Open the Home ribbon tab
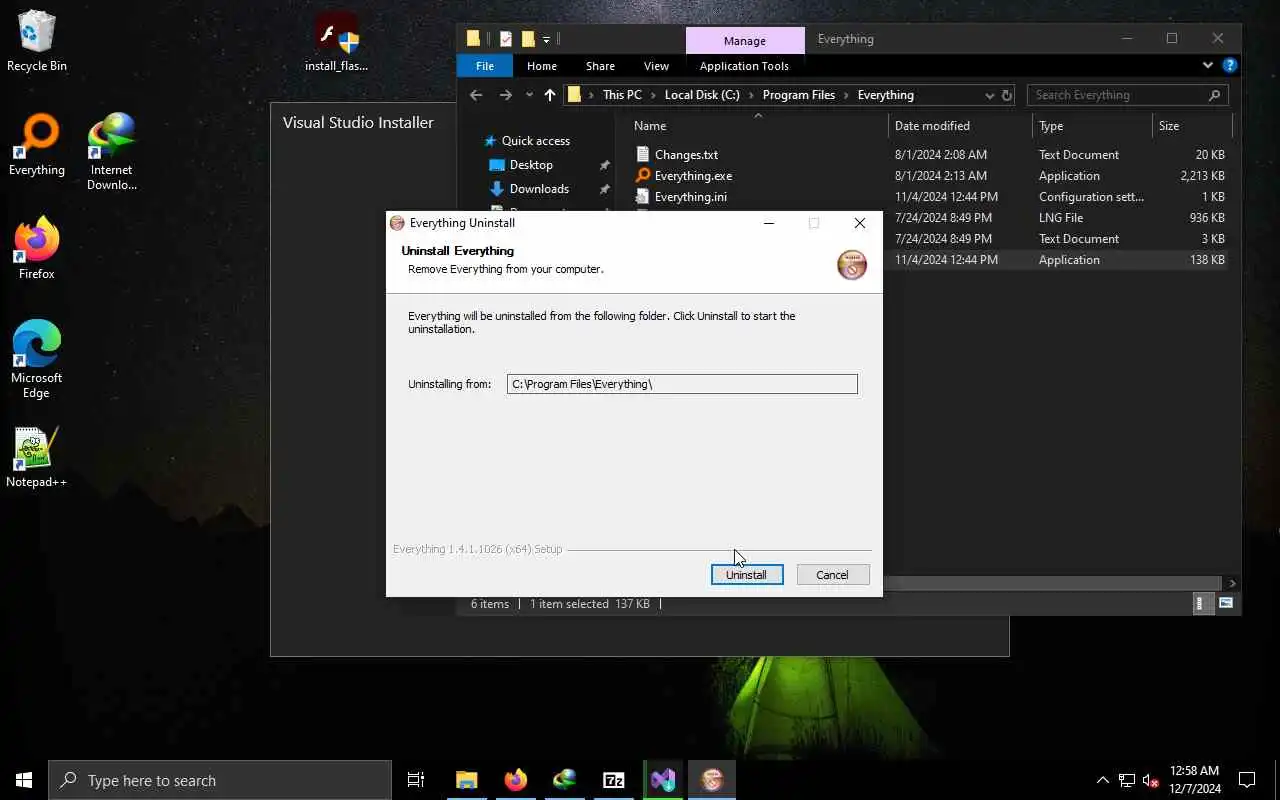 point(542,66)
